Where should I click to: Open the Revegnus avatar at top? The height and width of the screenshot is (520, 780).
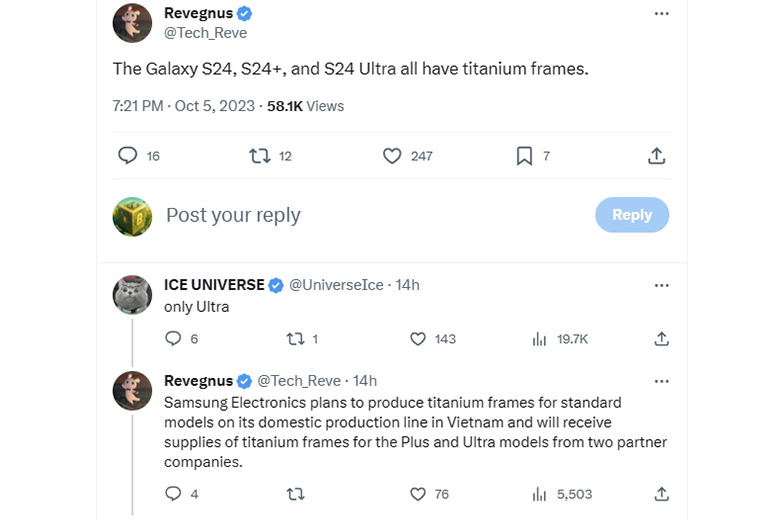tap(132, 23)
